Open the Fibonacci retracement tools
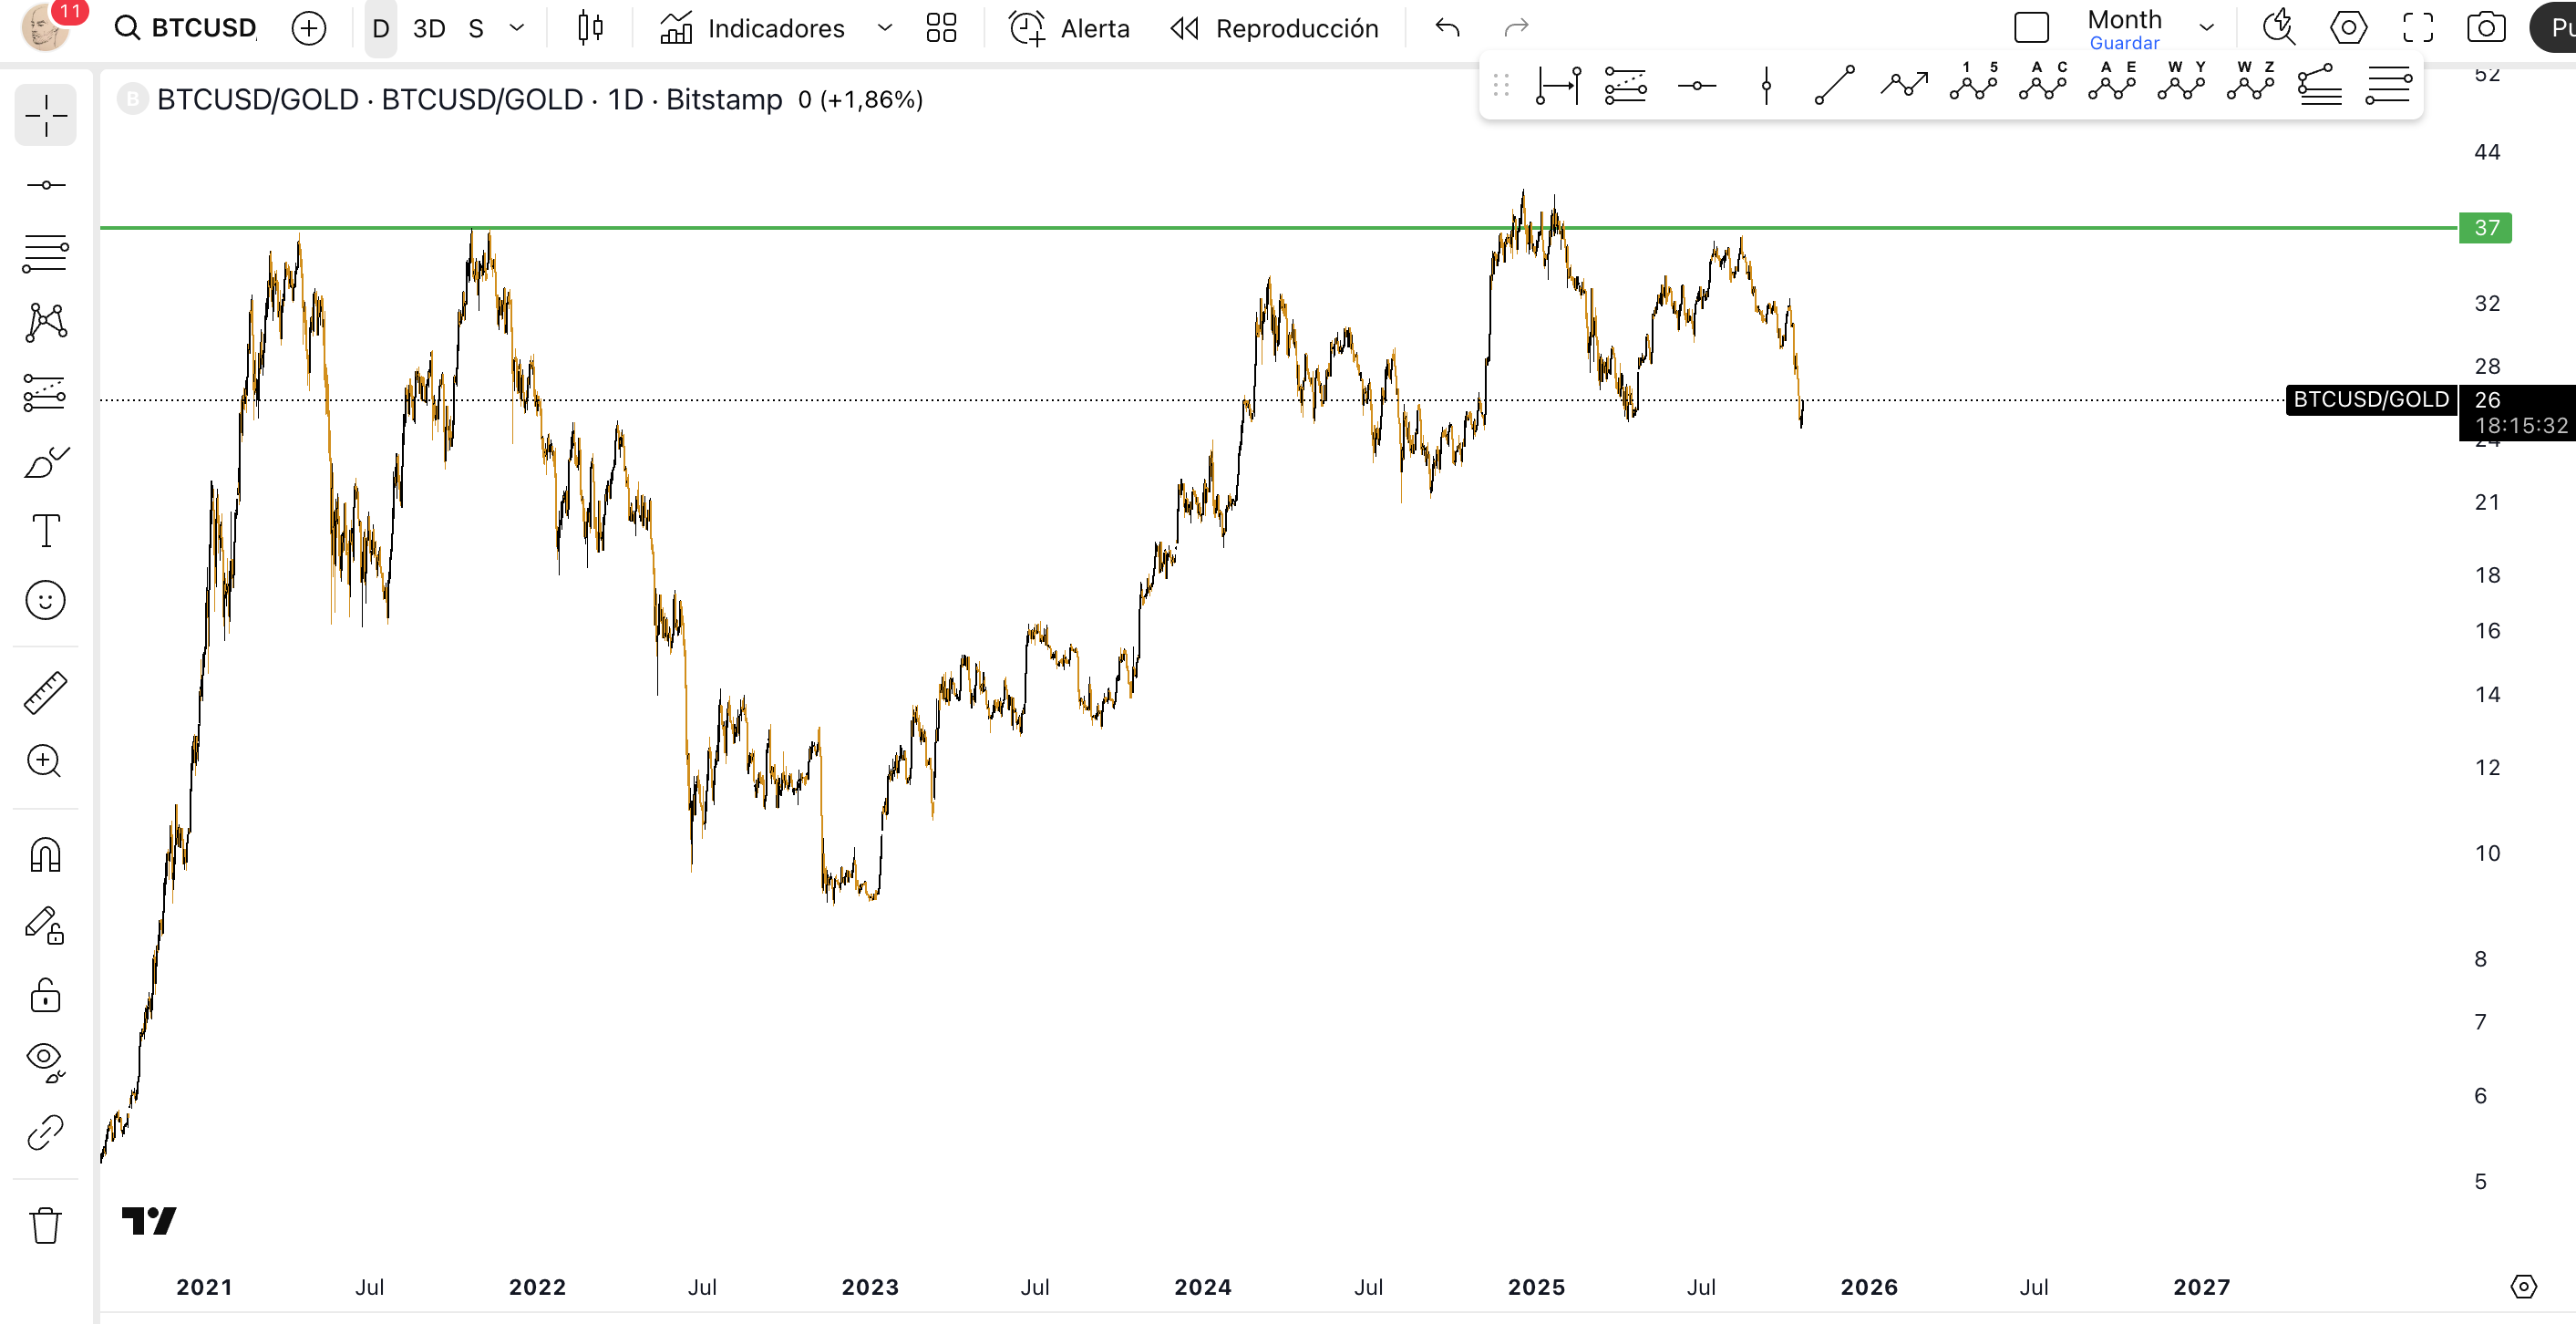This screenshot has height=1324, width=2576. tap(45, 253)
